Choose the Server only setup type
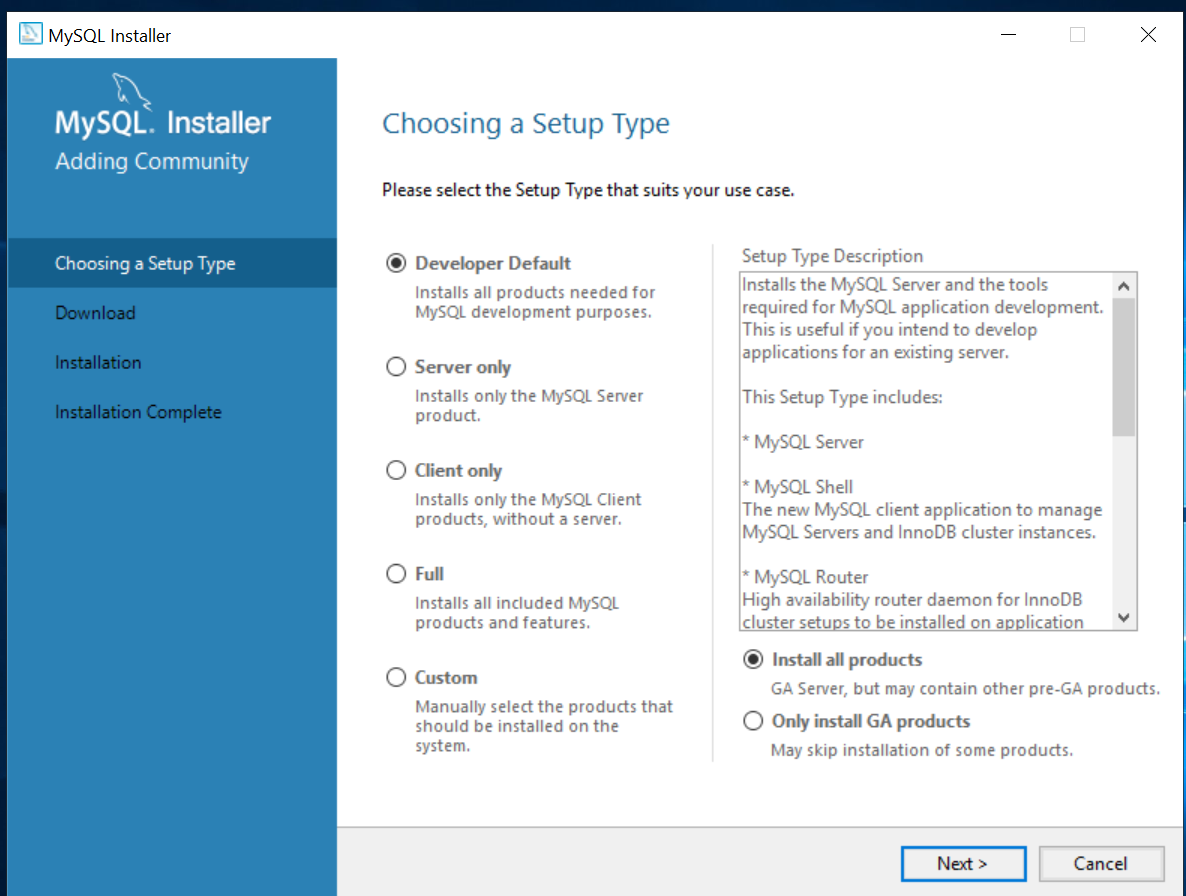The height and width of the screenshot is (896, 1186). click(396, 367)
